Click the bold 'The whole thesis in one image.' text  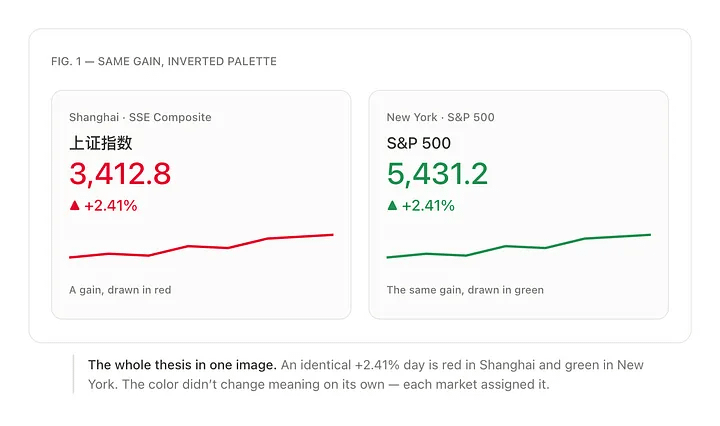coord(182,365)
